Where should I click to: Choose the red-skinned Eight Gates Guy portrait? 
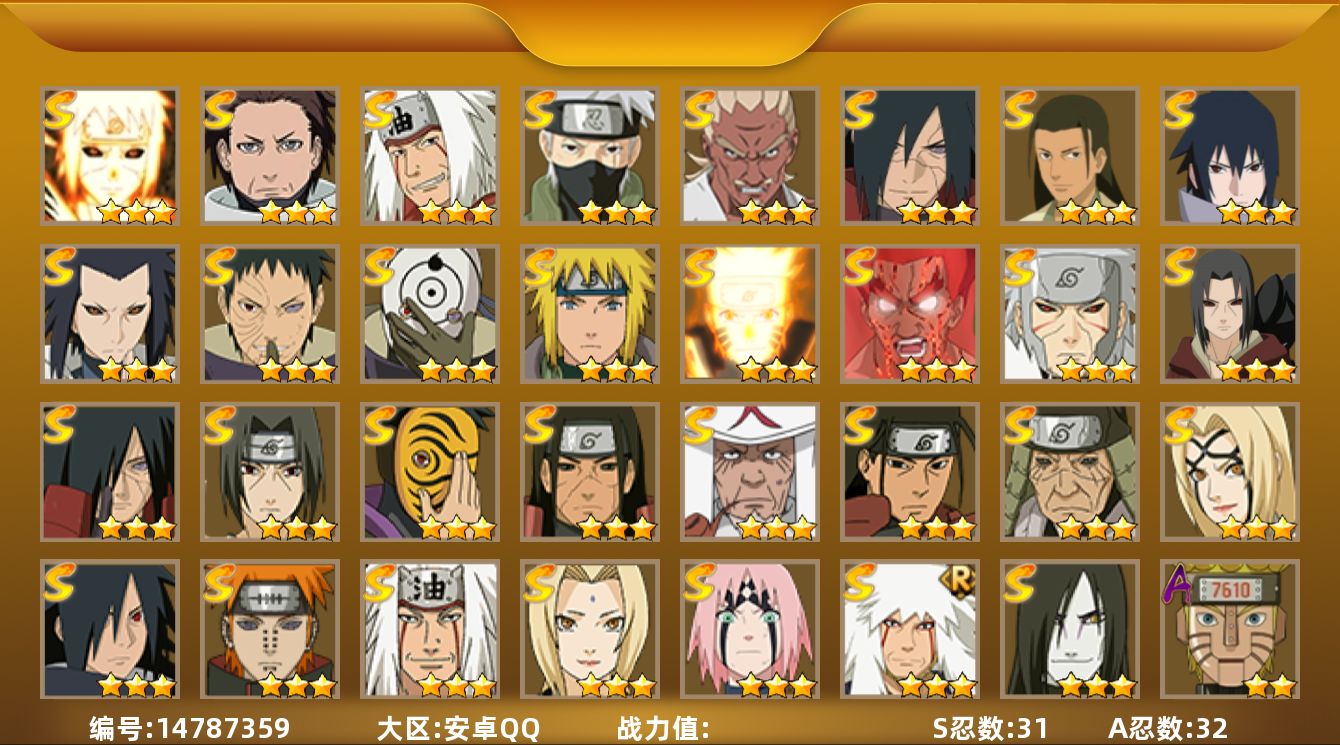[909, 314]
